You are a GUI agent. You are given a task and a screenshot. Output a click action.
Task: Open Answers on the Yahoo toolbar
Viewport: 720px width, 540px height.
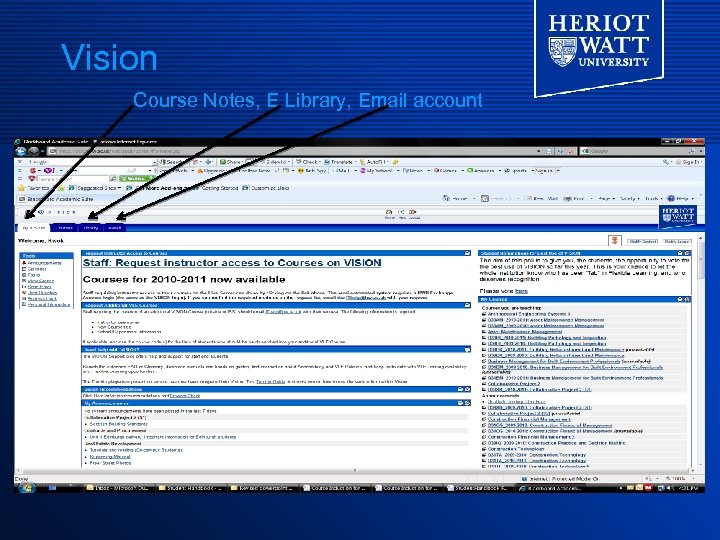tap(481, 170)
